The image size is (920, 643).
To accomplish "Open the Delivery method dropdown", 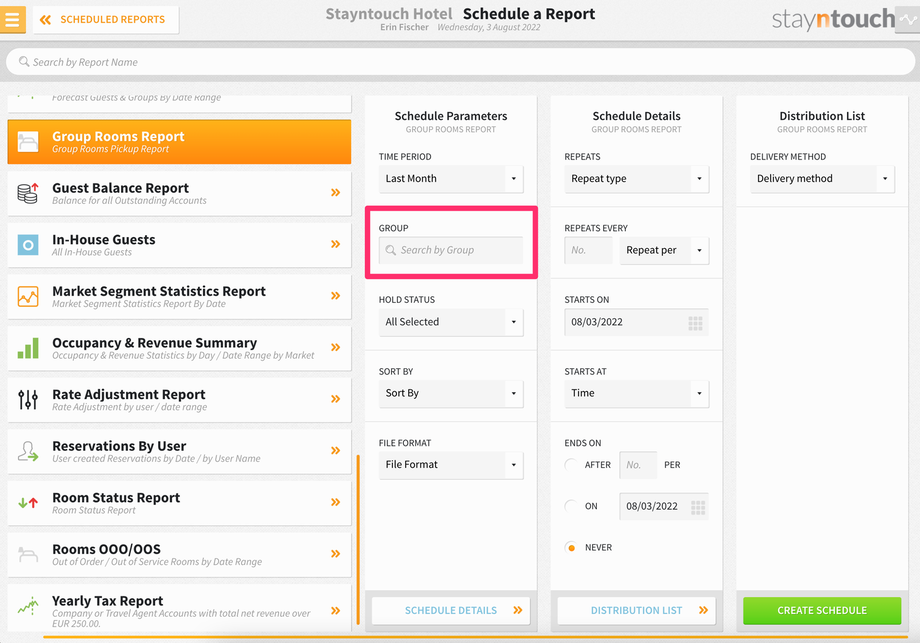I will (822, 178).
